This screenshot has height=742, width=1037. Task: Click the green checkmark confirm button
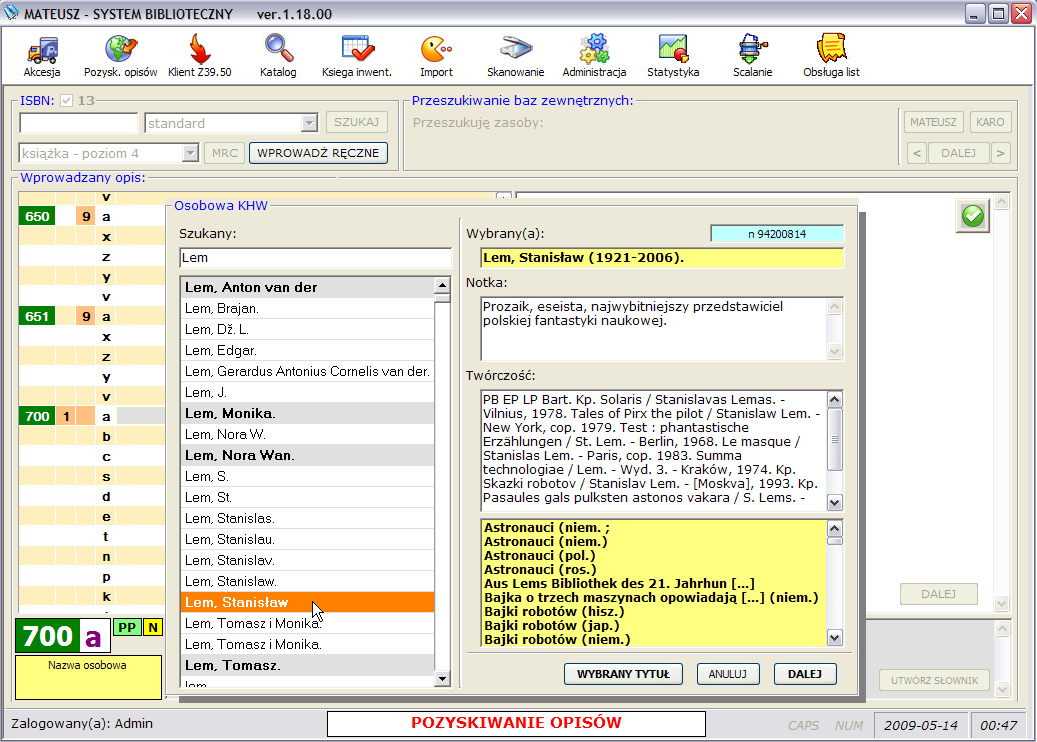(972, 215)
